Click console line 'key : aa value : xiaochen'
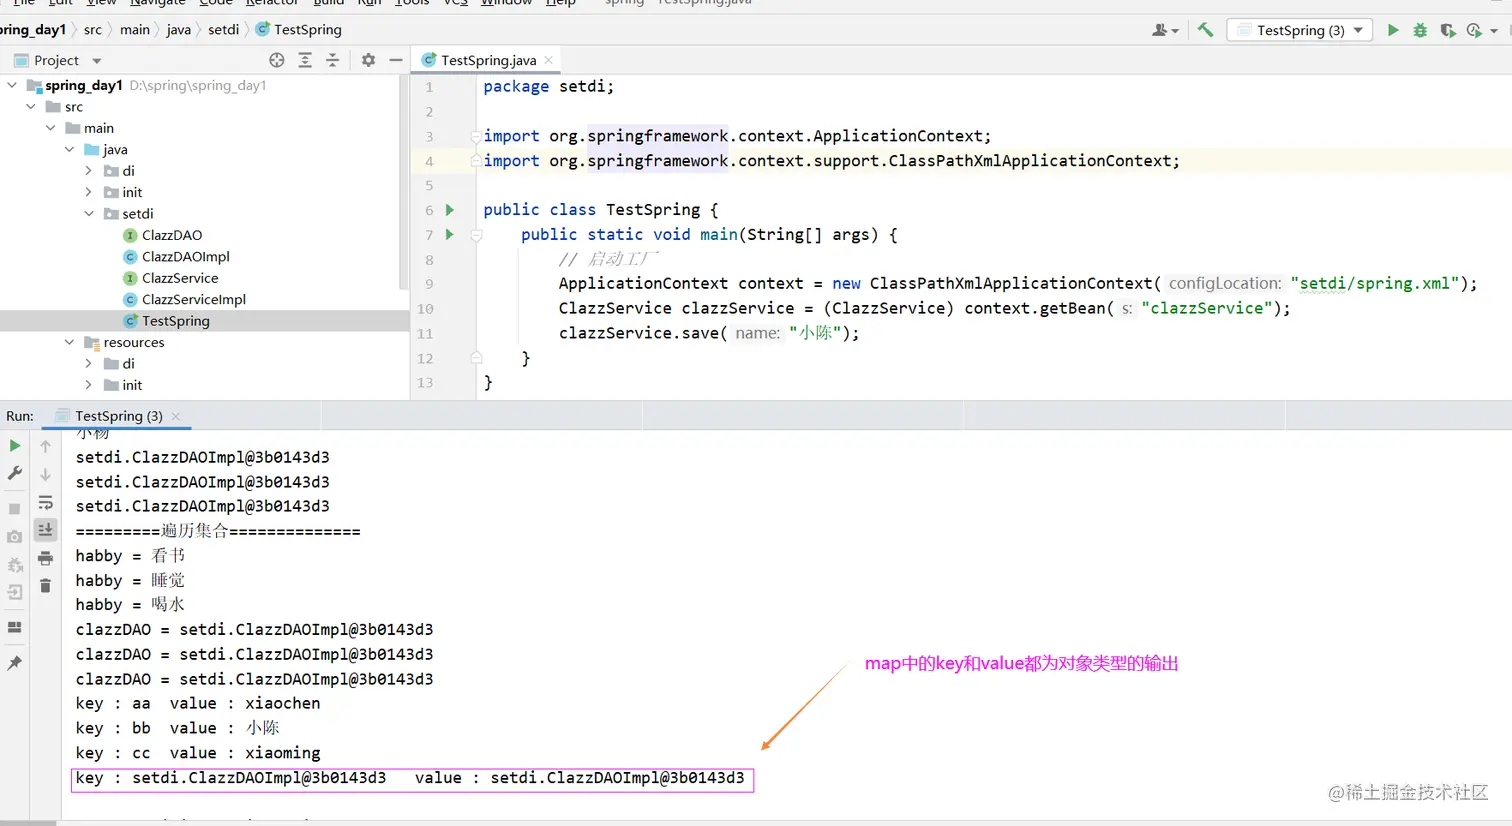Screen dimensions: 1512x826 198,703
